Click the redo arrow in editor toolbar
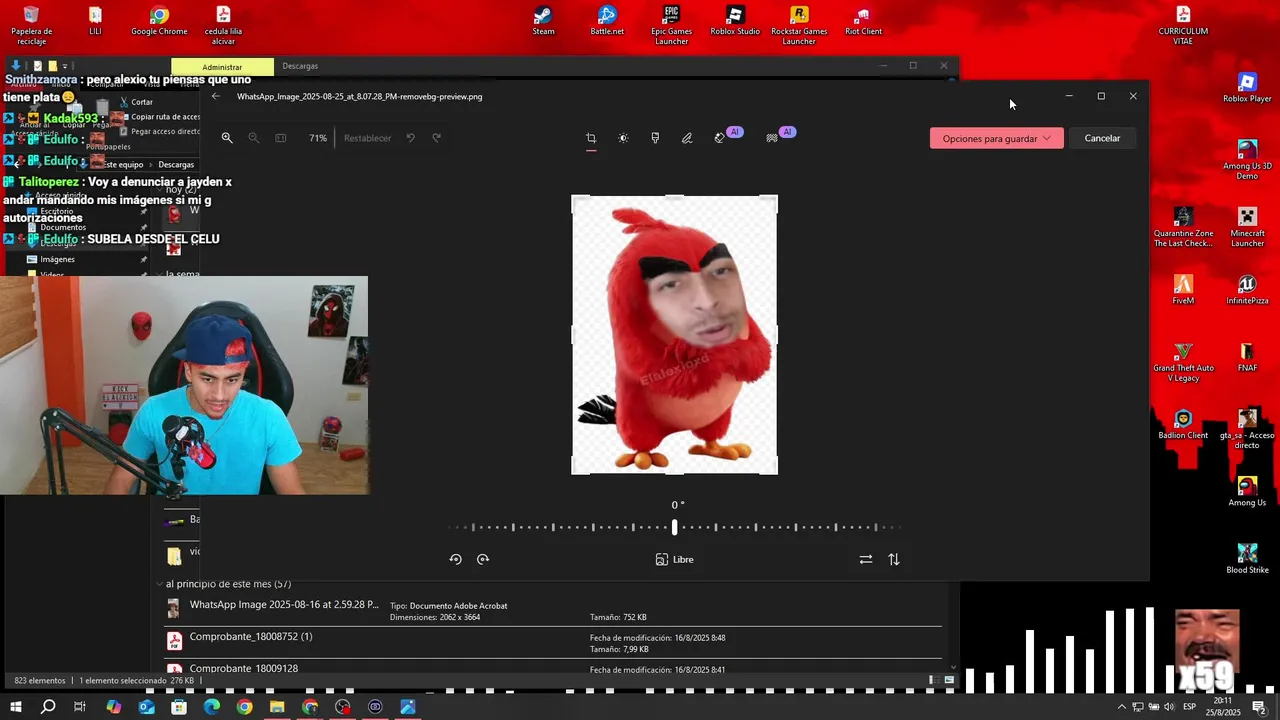 436,138
